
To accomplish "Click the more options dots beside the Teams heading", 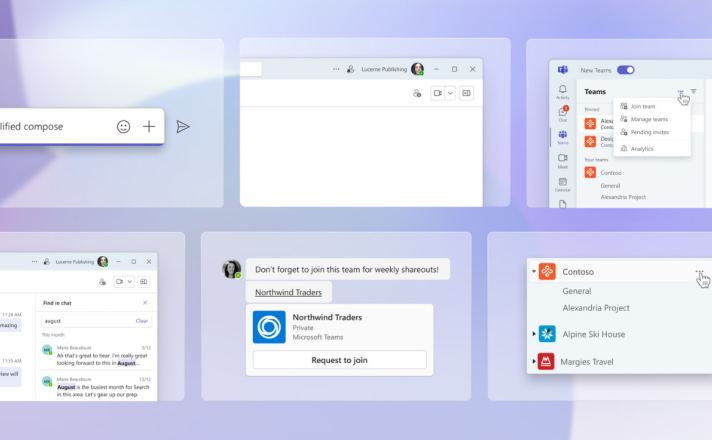I will pos(680,91).
